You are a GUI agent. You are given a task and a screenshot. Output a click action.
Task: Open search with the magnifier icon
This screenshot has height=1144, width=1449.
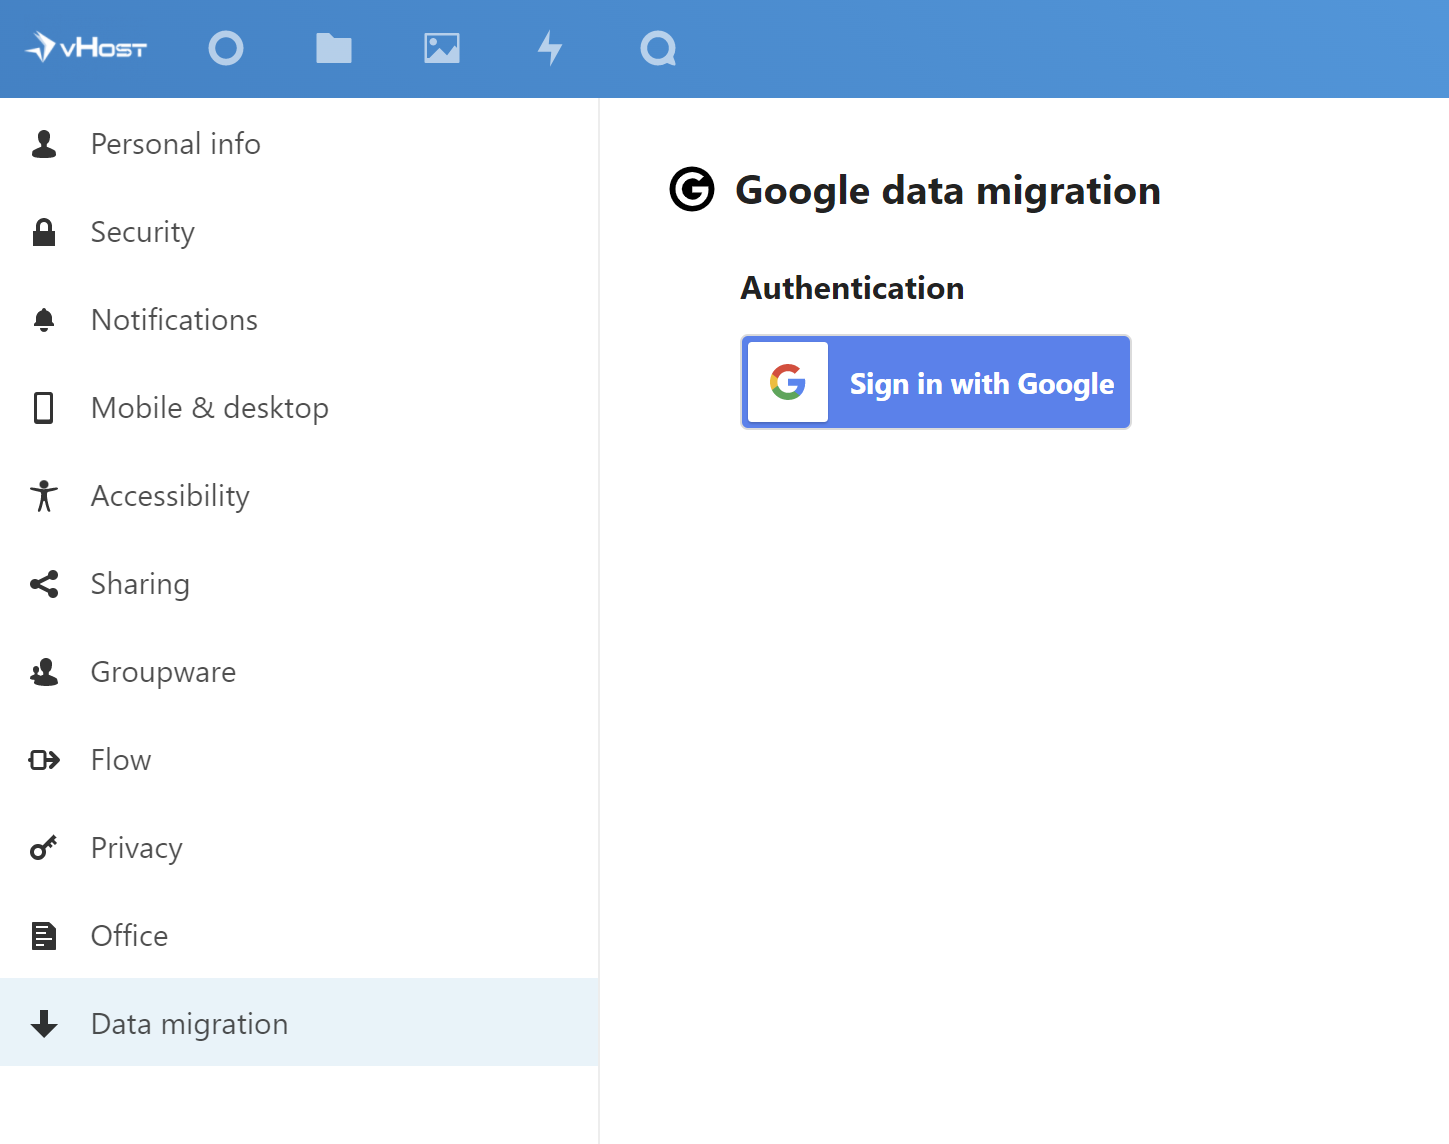[657, 47]
